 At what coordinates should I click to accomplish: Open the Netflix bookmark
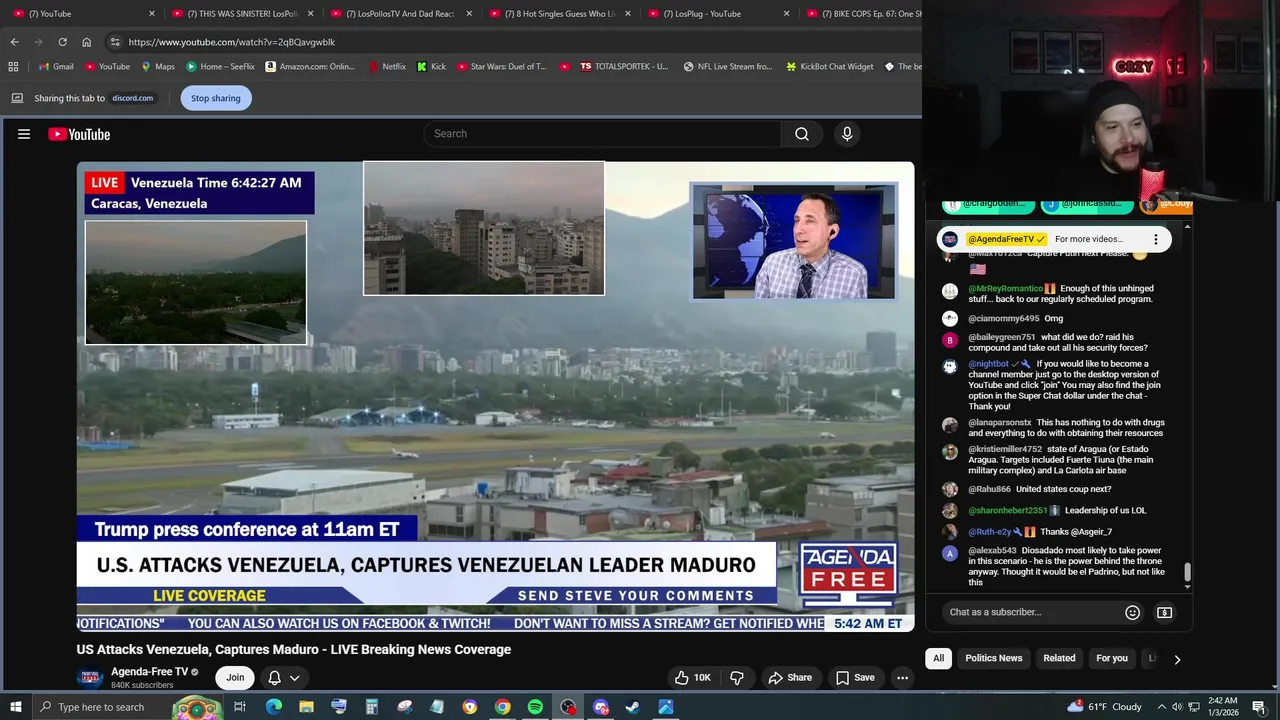pyautogui.click(x=387, y=66)
